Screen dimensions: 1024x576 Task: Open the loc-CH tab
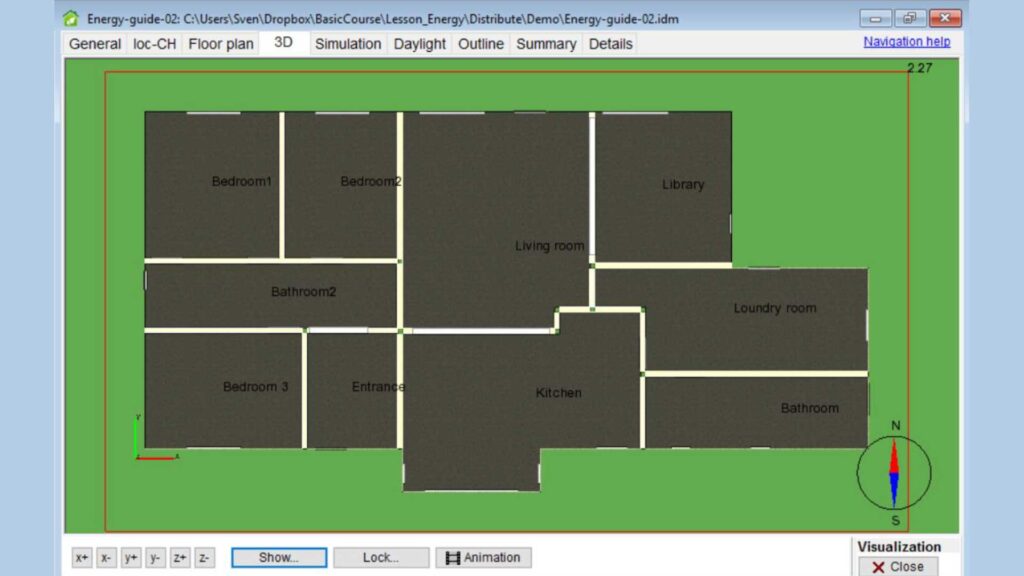point(155,44)
